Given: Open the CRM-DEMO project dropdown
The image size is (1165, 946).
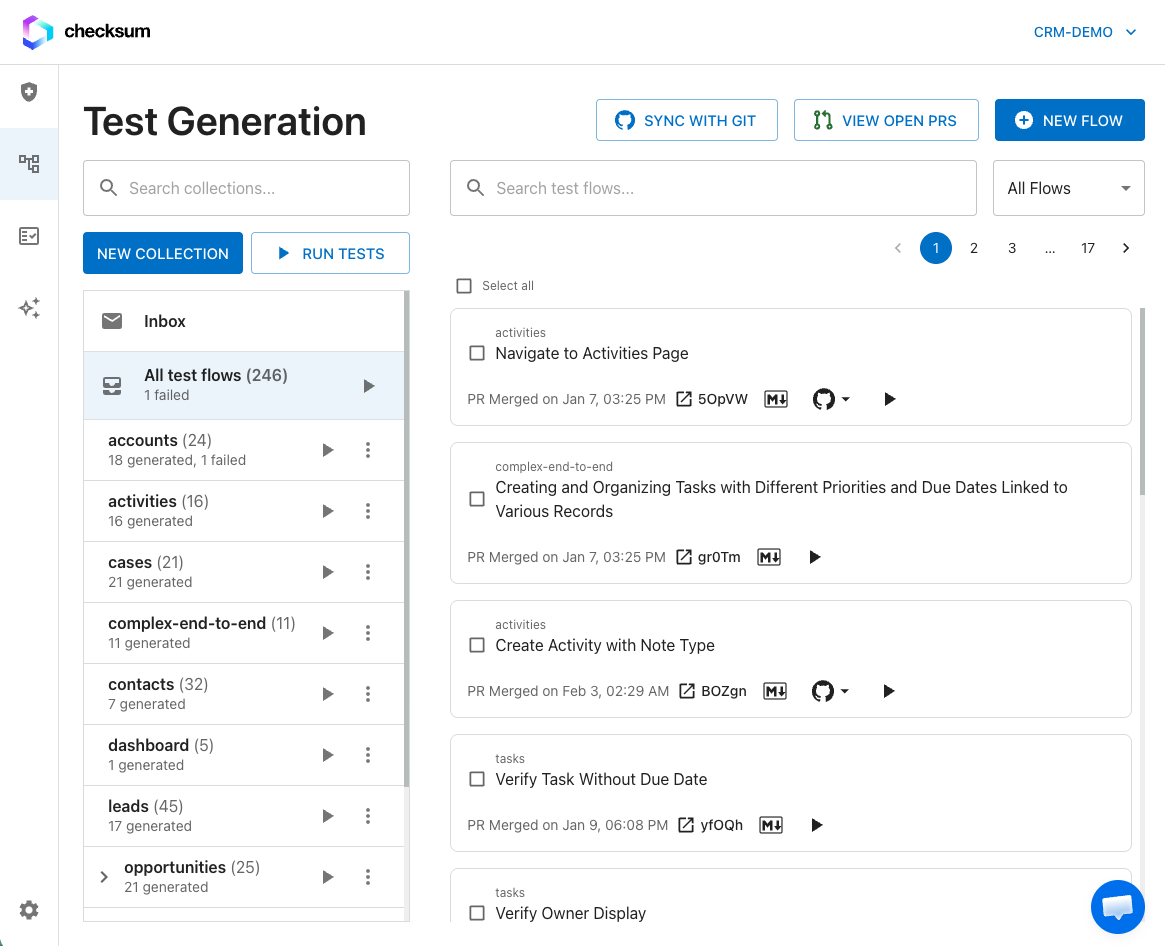Looking at the screenshot, I should point(1085,31).
